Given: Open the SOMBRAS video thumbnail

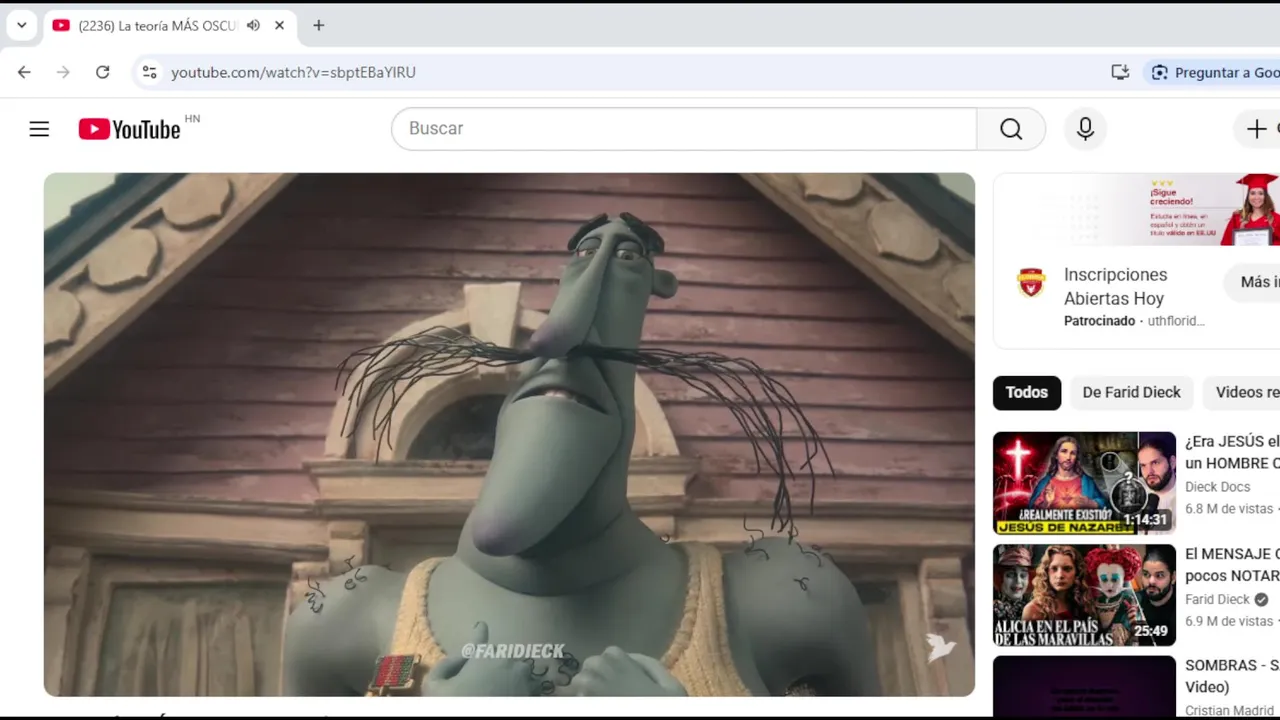Looking at the screenshot, I should [1084, 687].
